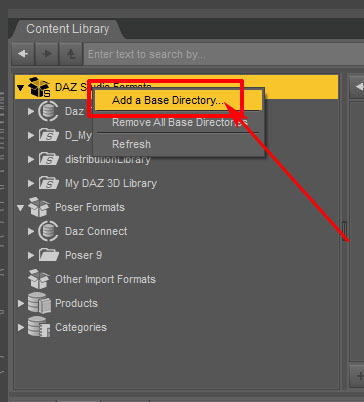Choose Remove All Base Directories menu entry

click(x=179, y=122)
